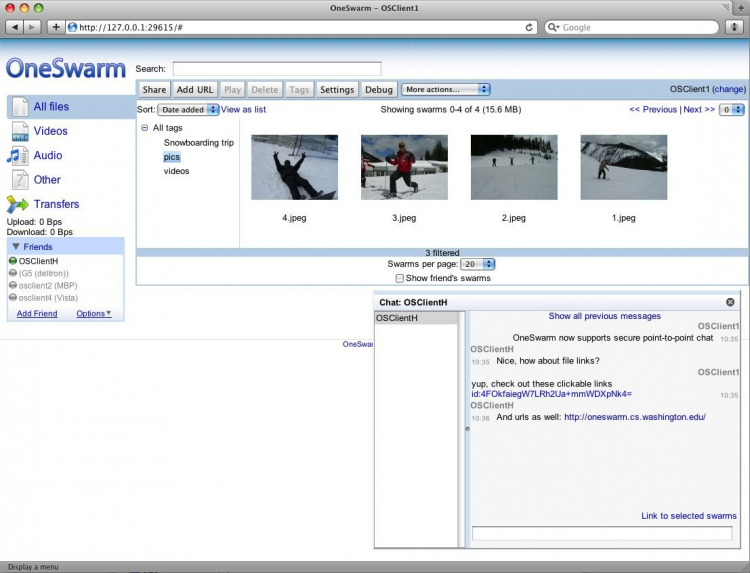Select the videos tag in tree
The width and height of the screenshot is (750, 573).
(176, 171)
